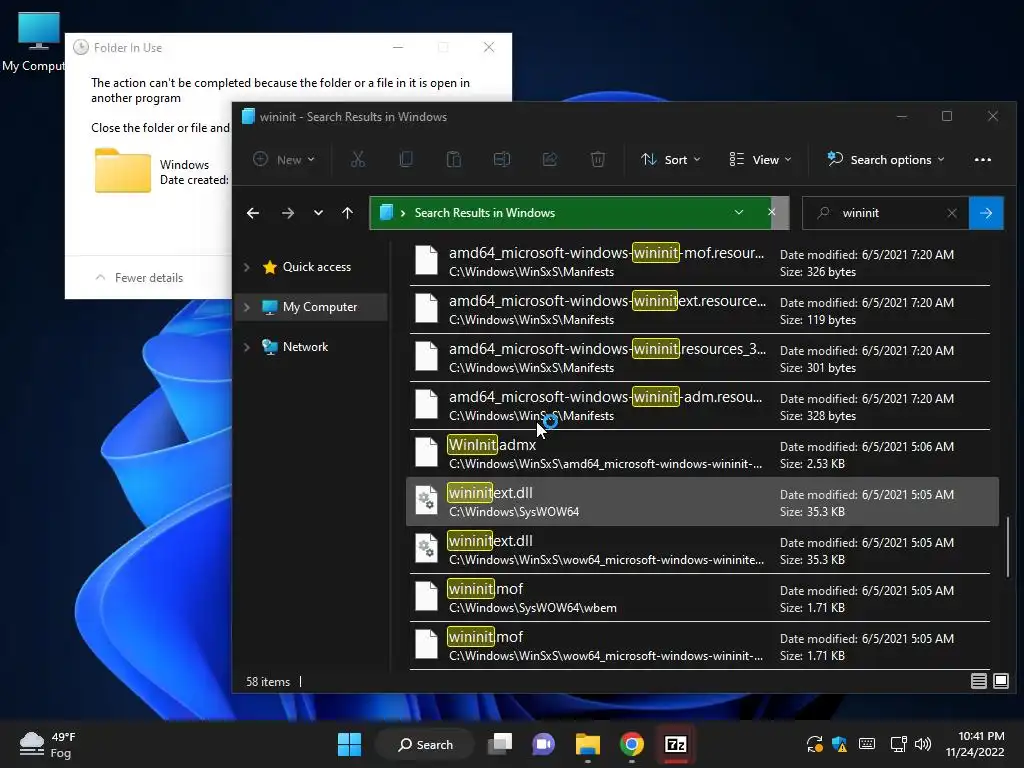Image resolution: width=1024 pixels, height=768 pixels.
Task: Launch Google Chrome from the taskbar
Action: [x=632, y=744]
